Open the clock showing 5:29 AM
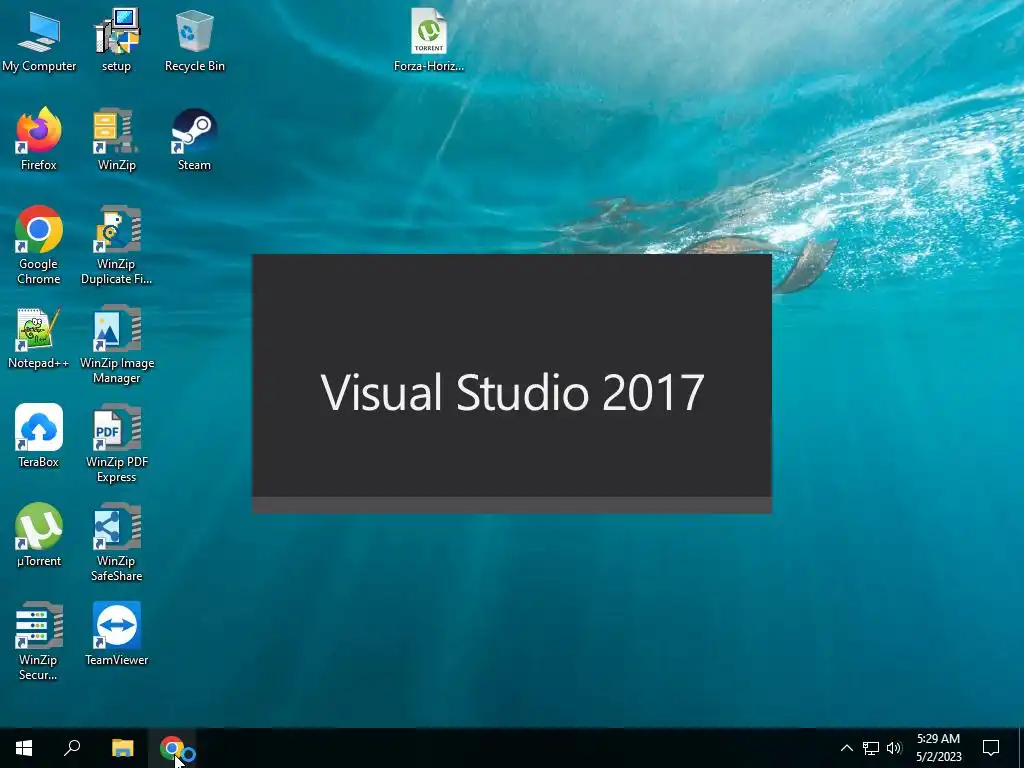This screenshot has height=768, width=1024. point(938,748)
